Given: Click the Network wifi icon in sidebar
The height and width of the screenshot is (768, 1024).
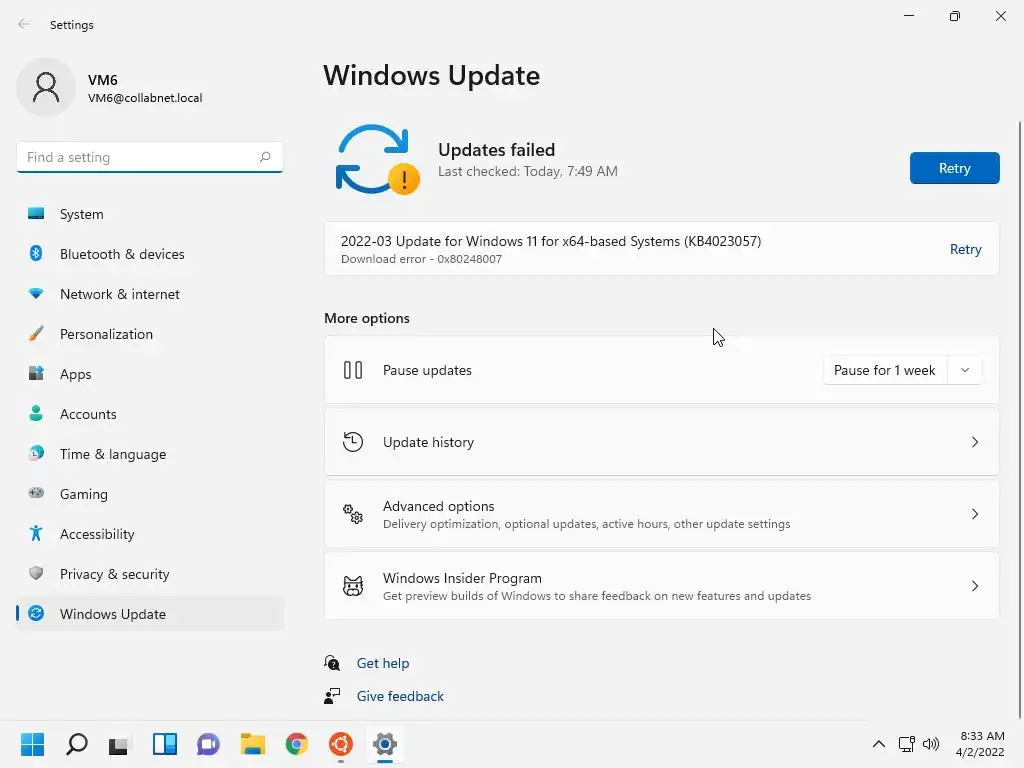Looking at the screenshot, I should pyautogui.click(x=36, y=293).
